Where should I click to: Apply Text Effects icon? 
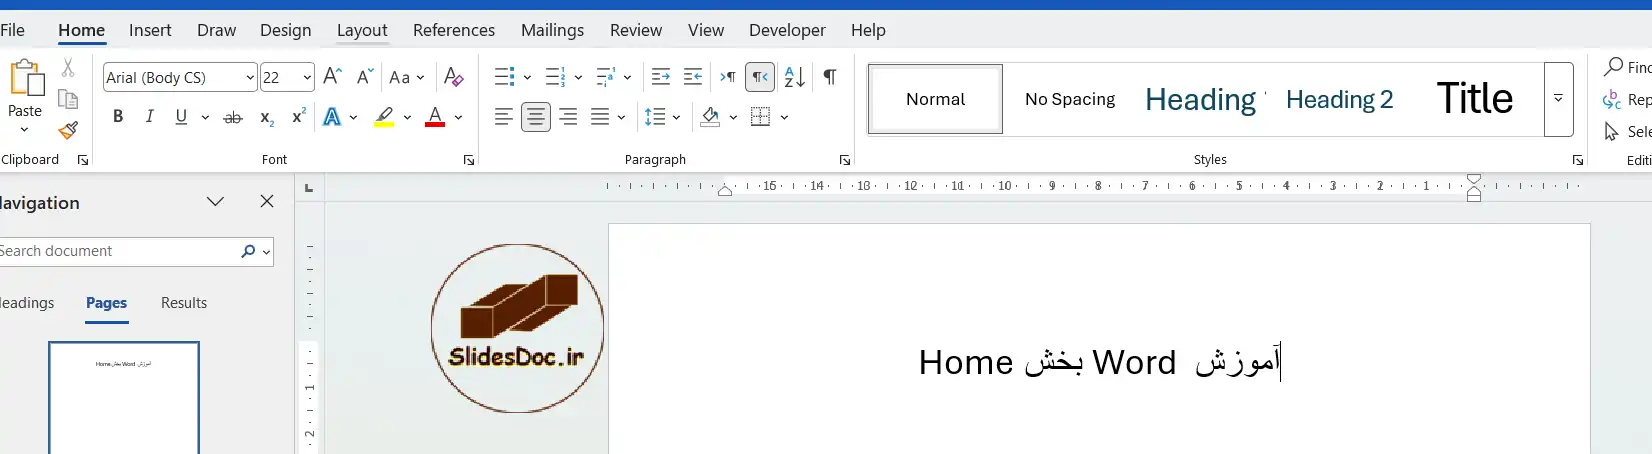pyautogui.click(x=332, y=117)
